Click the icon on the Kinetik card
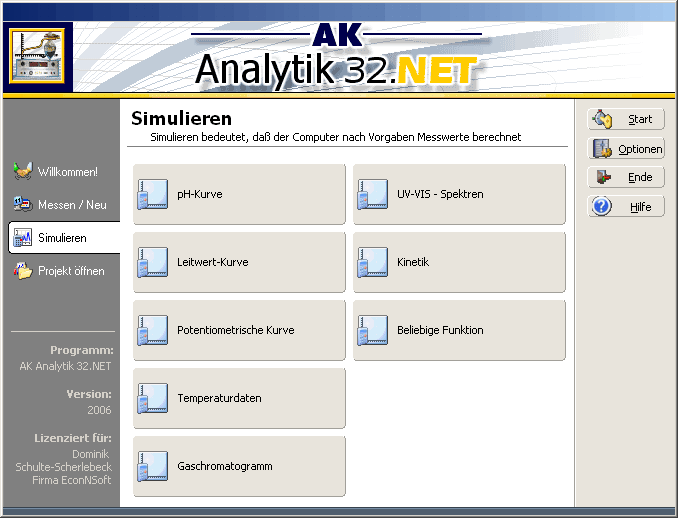Image resolution: width=678 pixels, height=518 pixels. click(x=373, y=262)
